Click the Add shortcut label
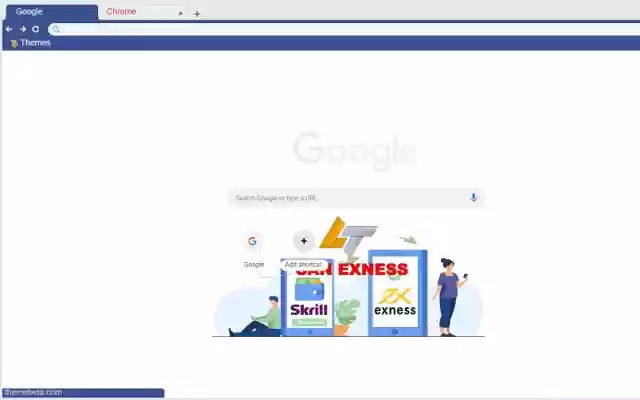 [x=303, y=264]
